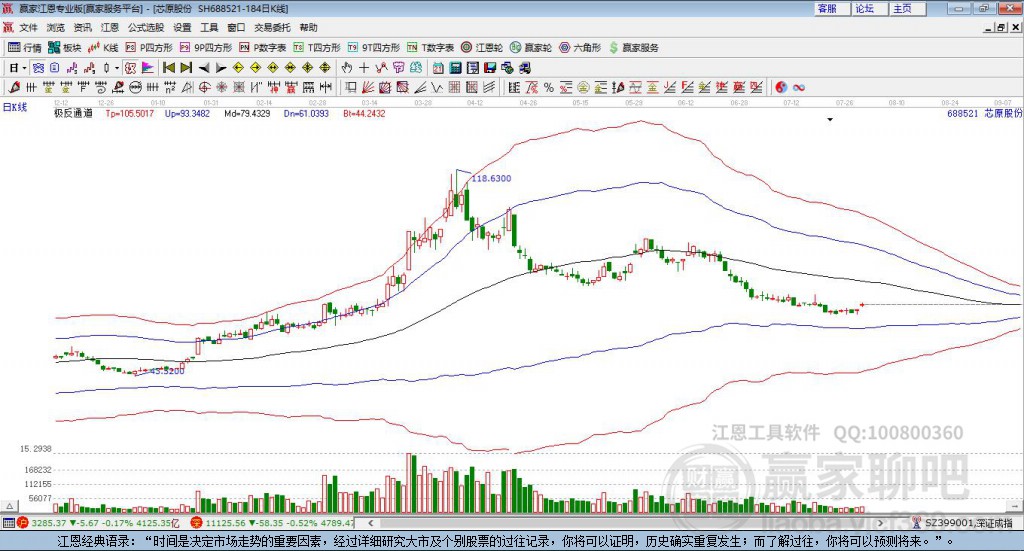Click the small black dropdown triangle above chart
This screenshot has height=551, width=1024.
(x=830, y=119)
